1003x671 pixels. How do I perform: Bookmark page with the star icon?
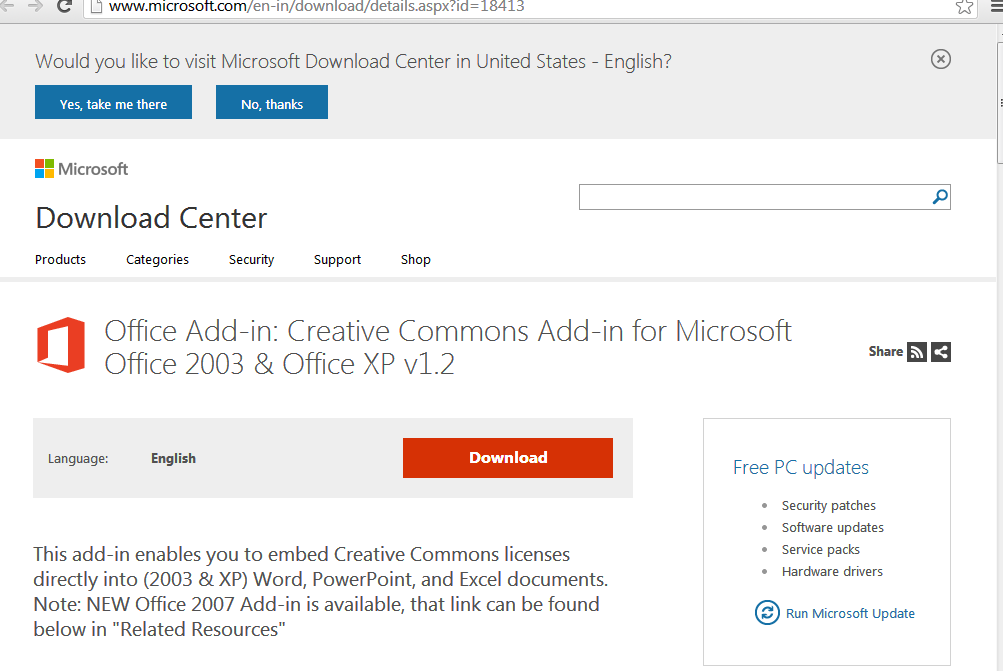click(964, 7)
